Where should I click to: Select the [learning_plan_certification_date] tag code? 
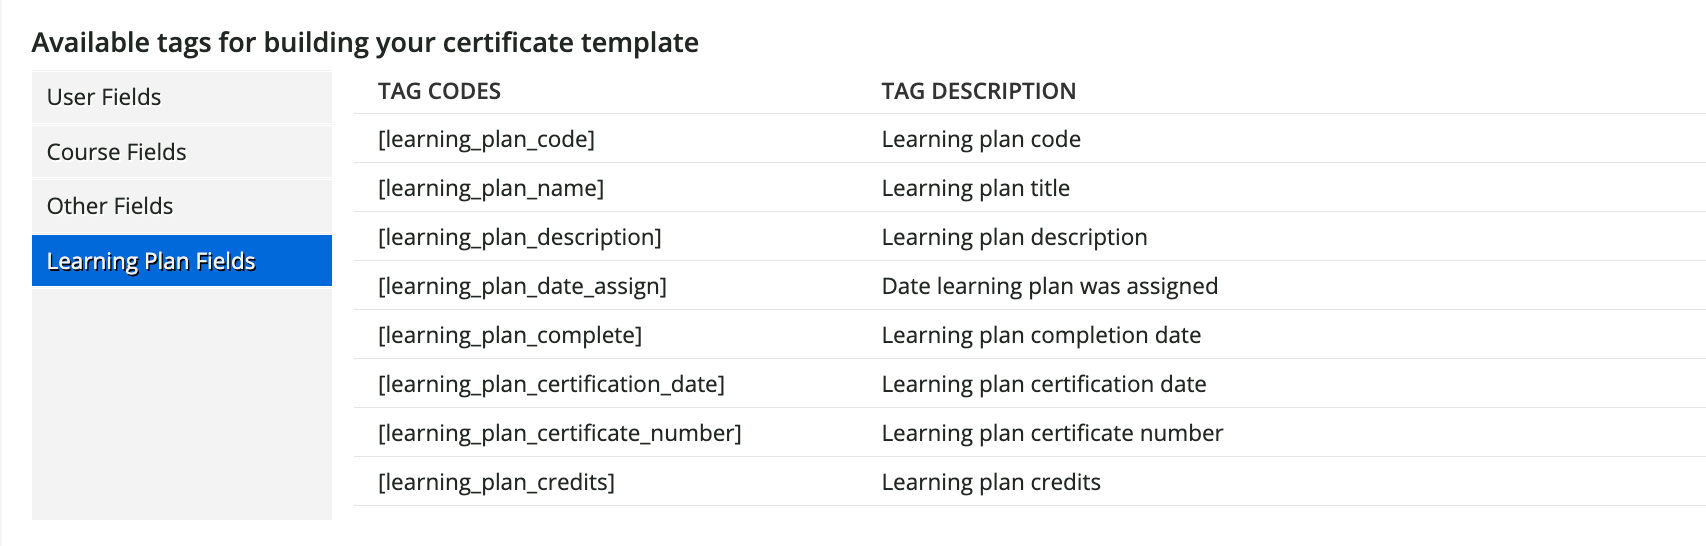pyautogui.click(x=551, y=384)
